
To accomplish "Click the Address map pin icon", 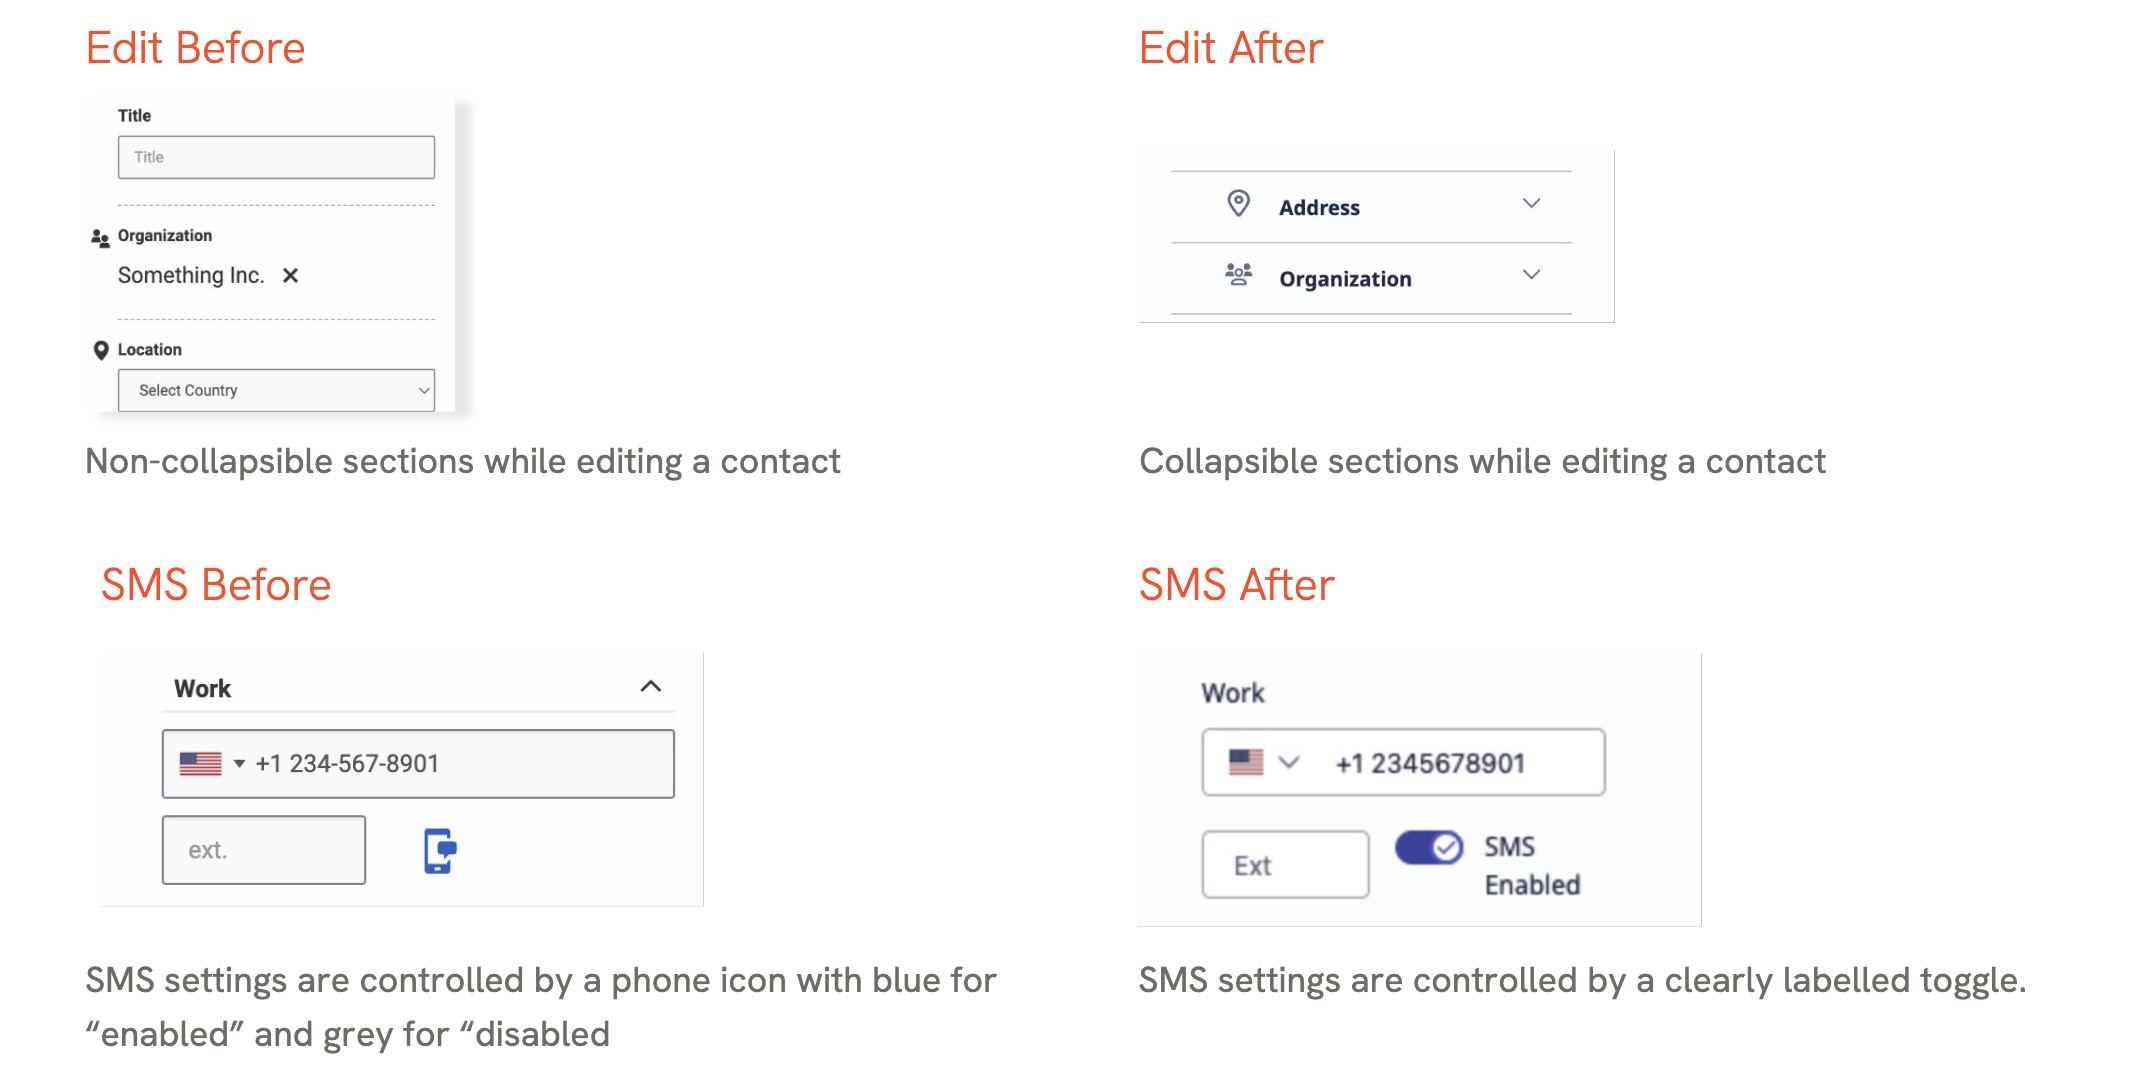I will click(x=1240, y=203).
